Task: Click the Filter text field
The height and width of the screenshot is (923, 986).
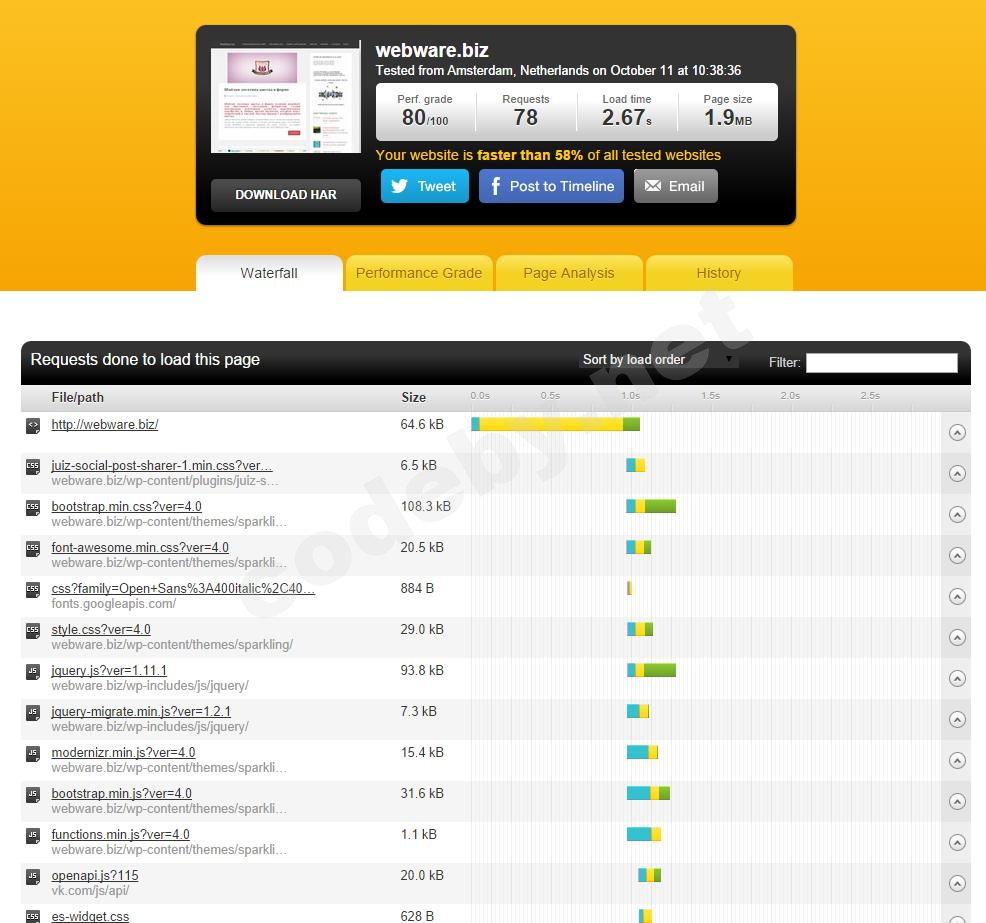Action: point(881,363)
